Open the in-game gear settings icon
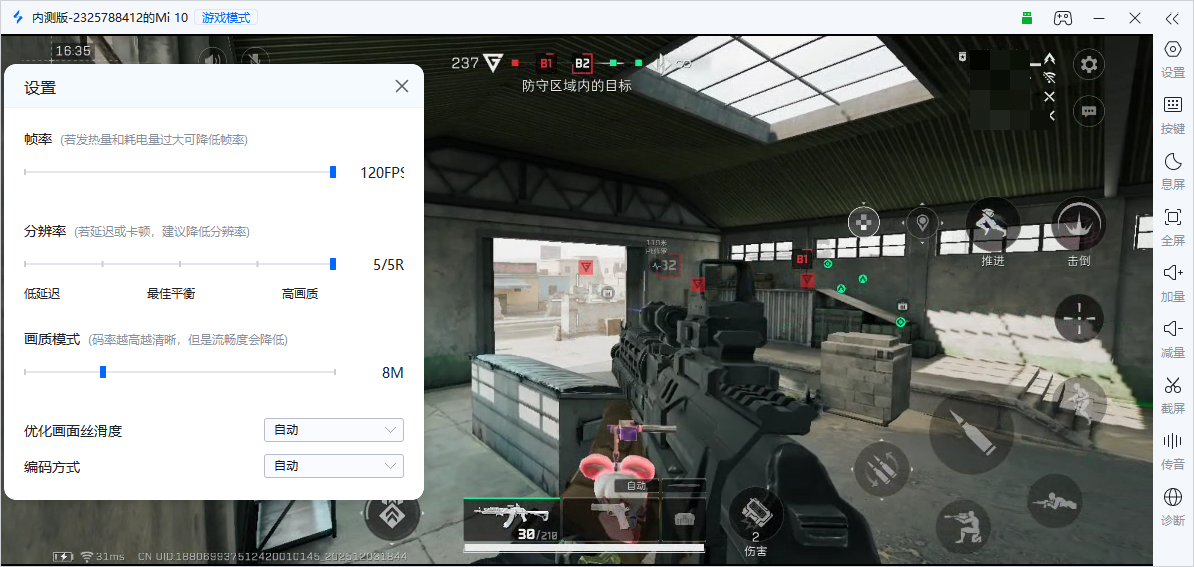1194x567 pixels. pos(1088,65)
